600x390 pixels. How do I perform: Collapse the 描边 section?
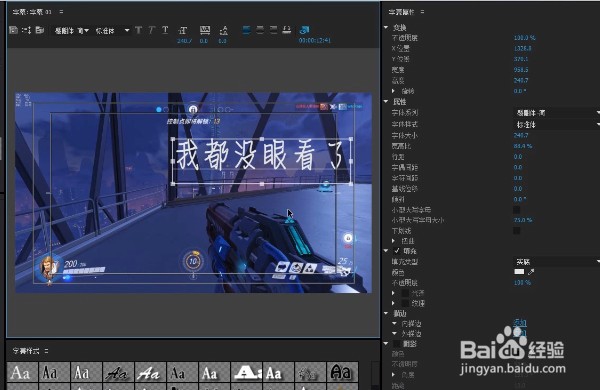click(386, 313)
